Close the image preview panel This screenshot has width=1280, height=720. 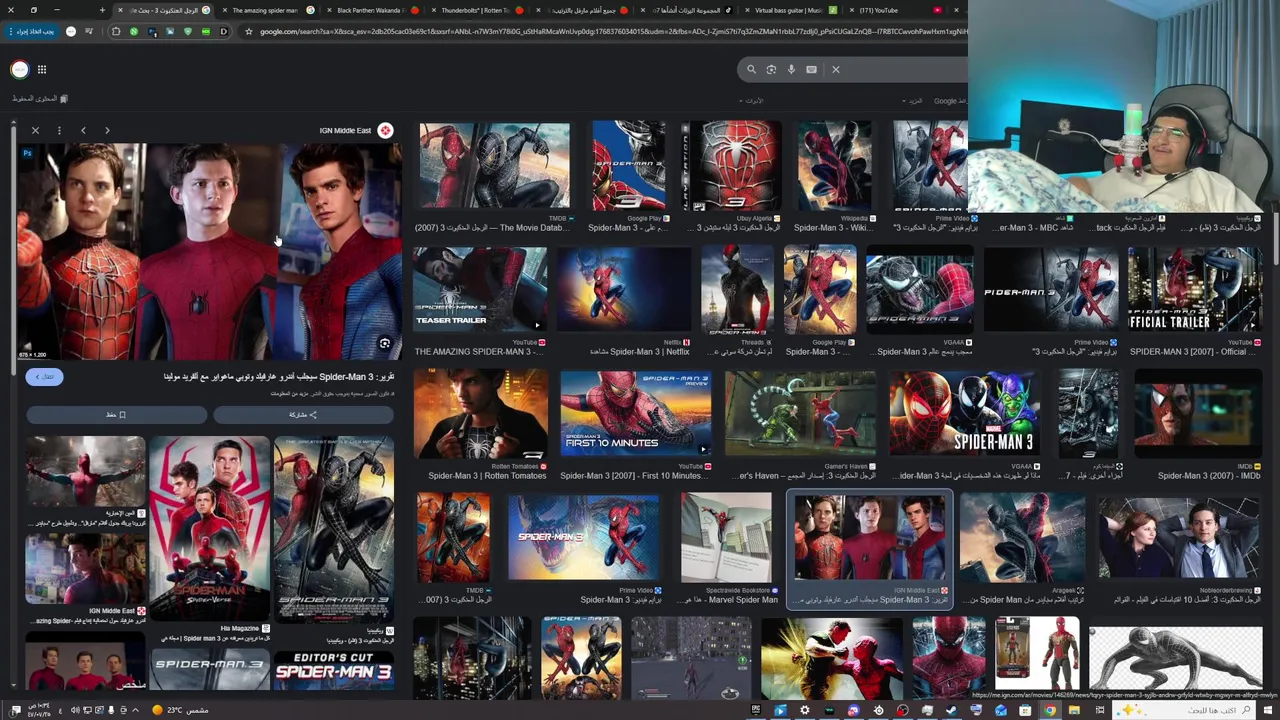pos(35,130)
